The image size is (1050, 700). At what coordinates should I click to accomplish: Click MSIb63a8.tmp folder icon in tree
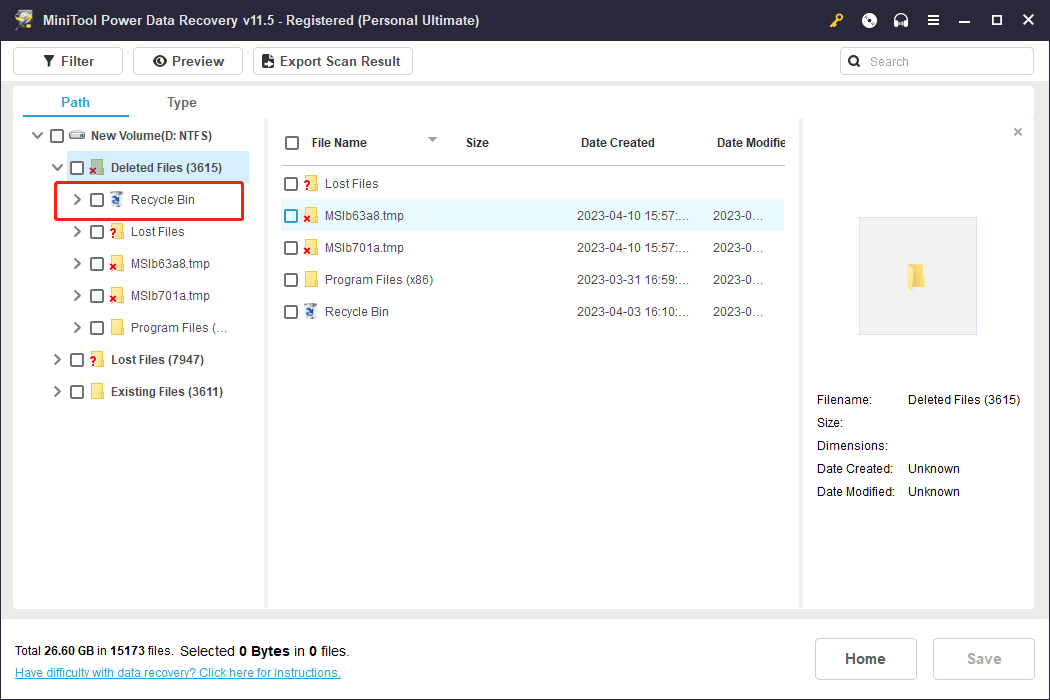[117, 264]
